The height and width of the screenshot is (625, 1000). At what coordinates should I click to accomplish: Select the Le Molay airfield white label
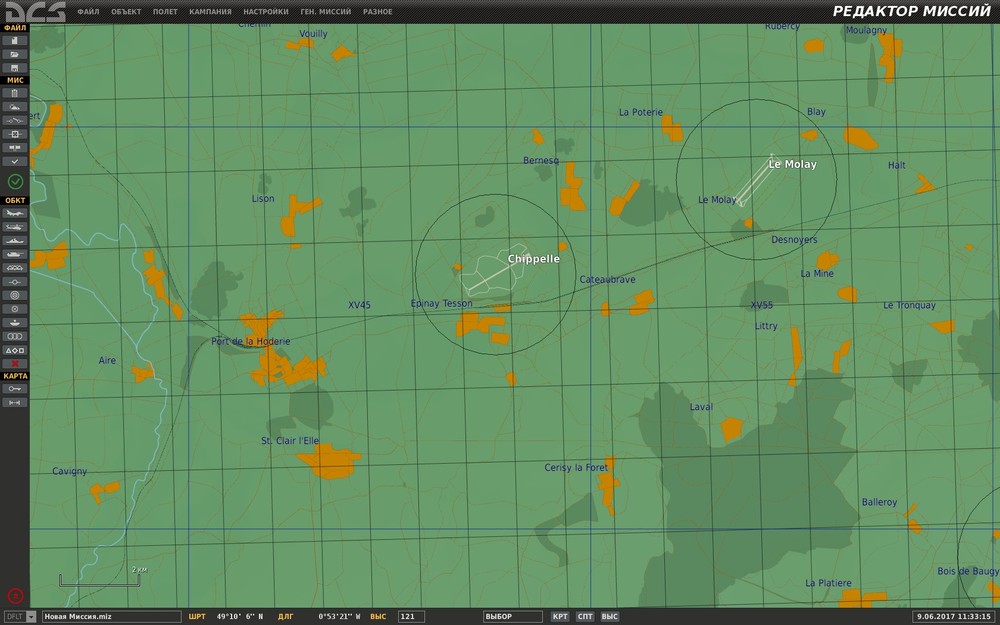point(793,165)
